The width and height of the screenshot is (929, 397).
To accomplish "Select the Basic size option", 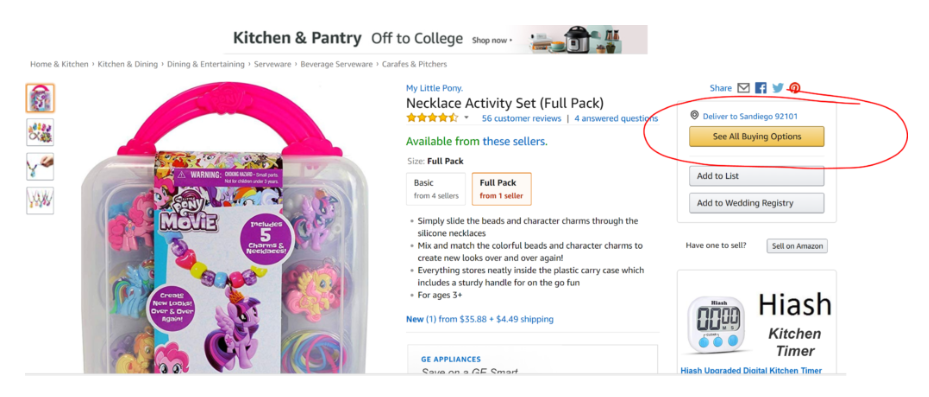I will click(435, 188).
